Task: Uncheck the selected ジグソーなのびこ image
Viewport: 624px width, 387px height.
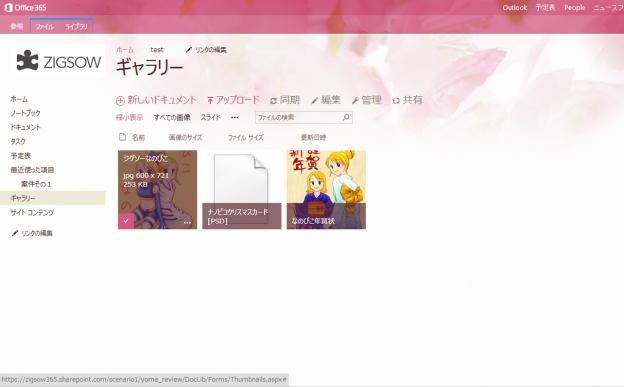Action: pyautogui.click(x=126, y=221)
